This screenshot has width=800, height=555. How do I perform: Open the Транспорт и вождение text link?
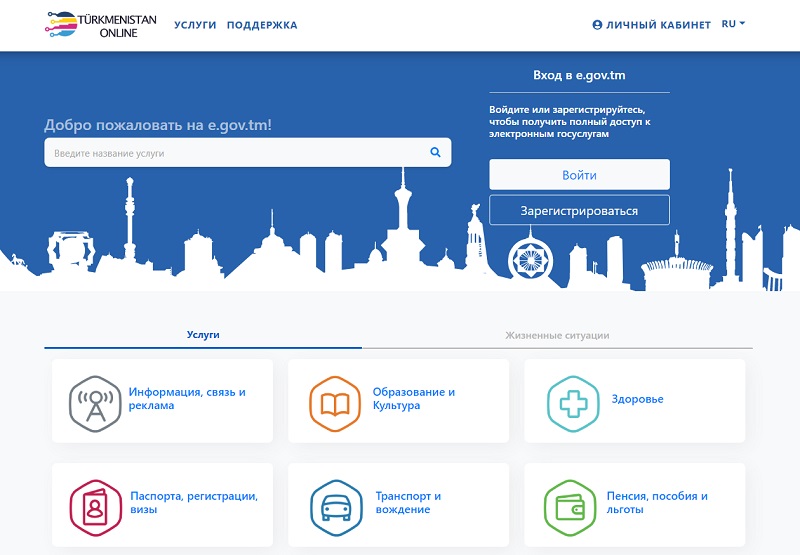(x=407, y=503)
